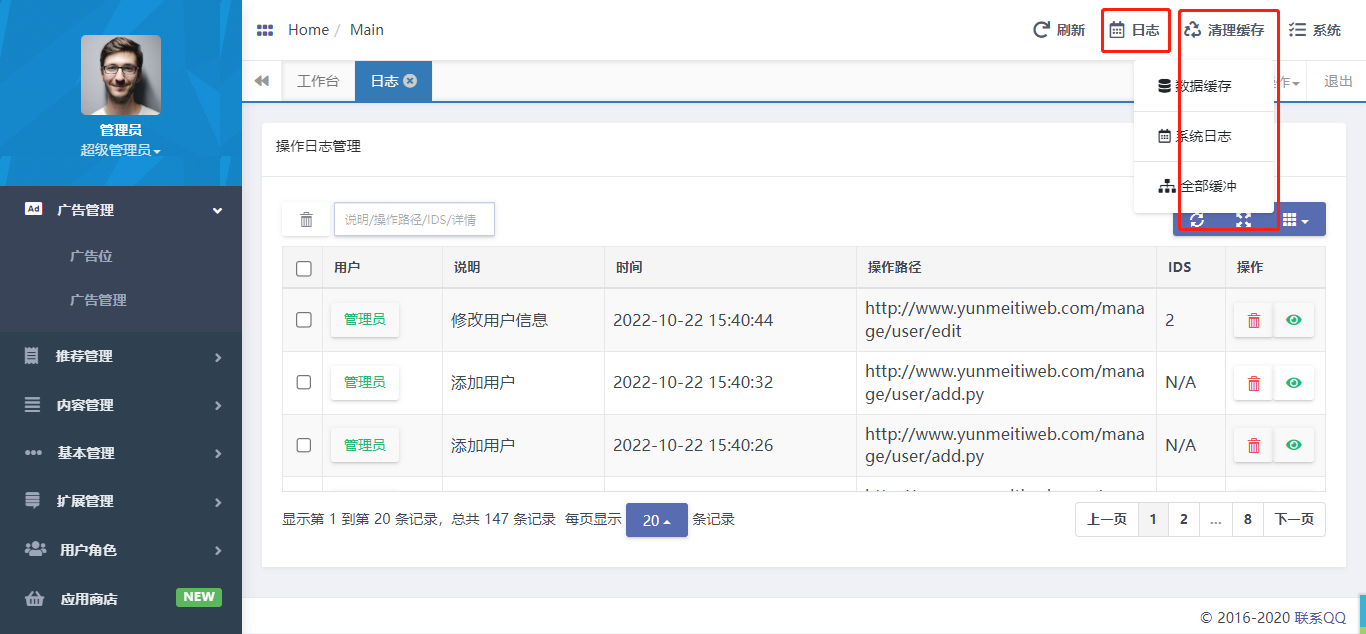1366x634 pixels.
Task: Go to 下一页 in pagination
Action: click(x=1294, y=520)
